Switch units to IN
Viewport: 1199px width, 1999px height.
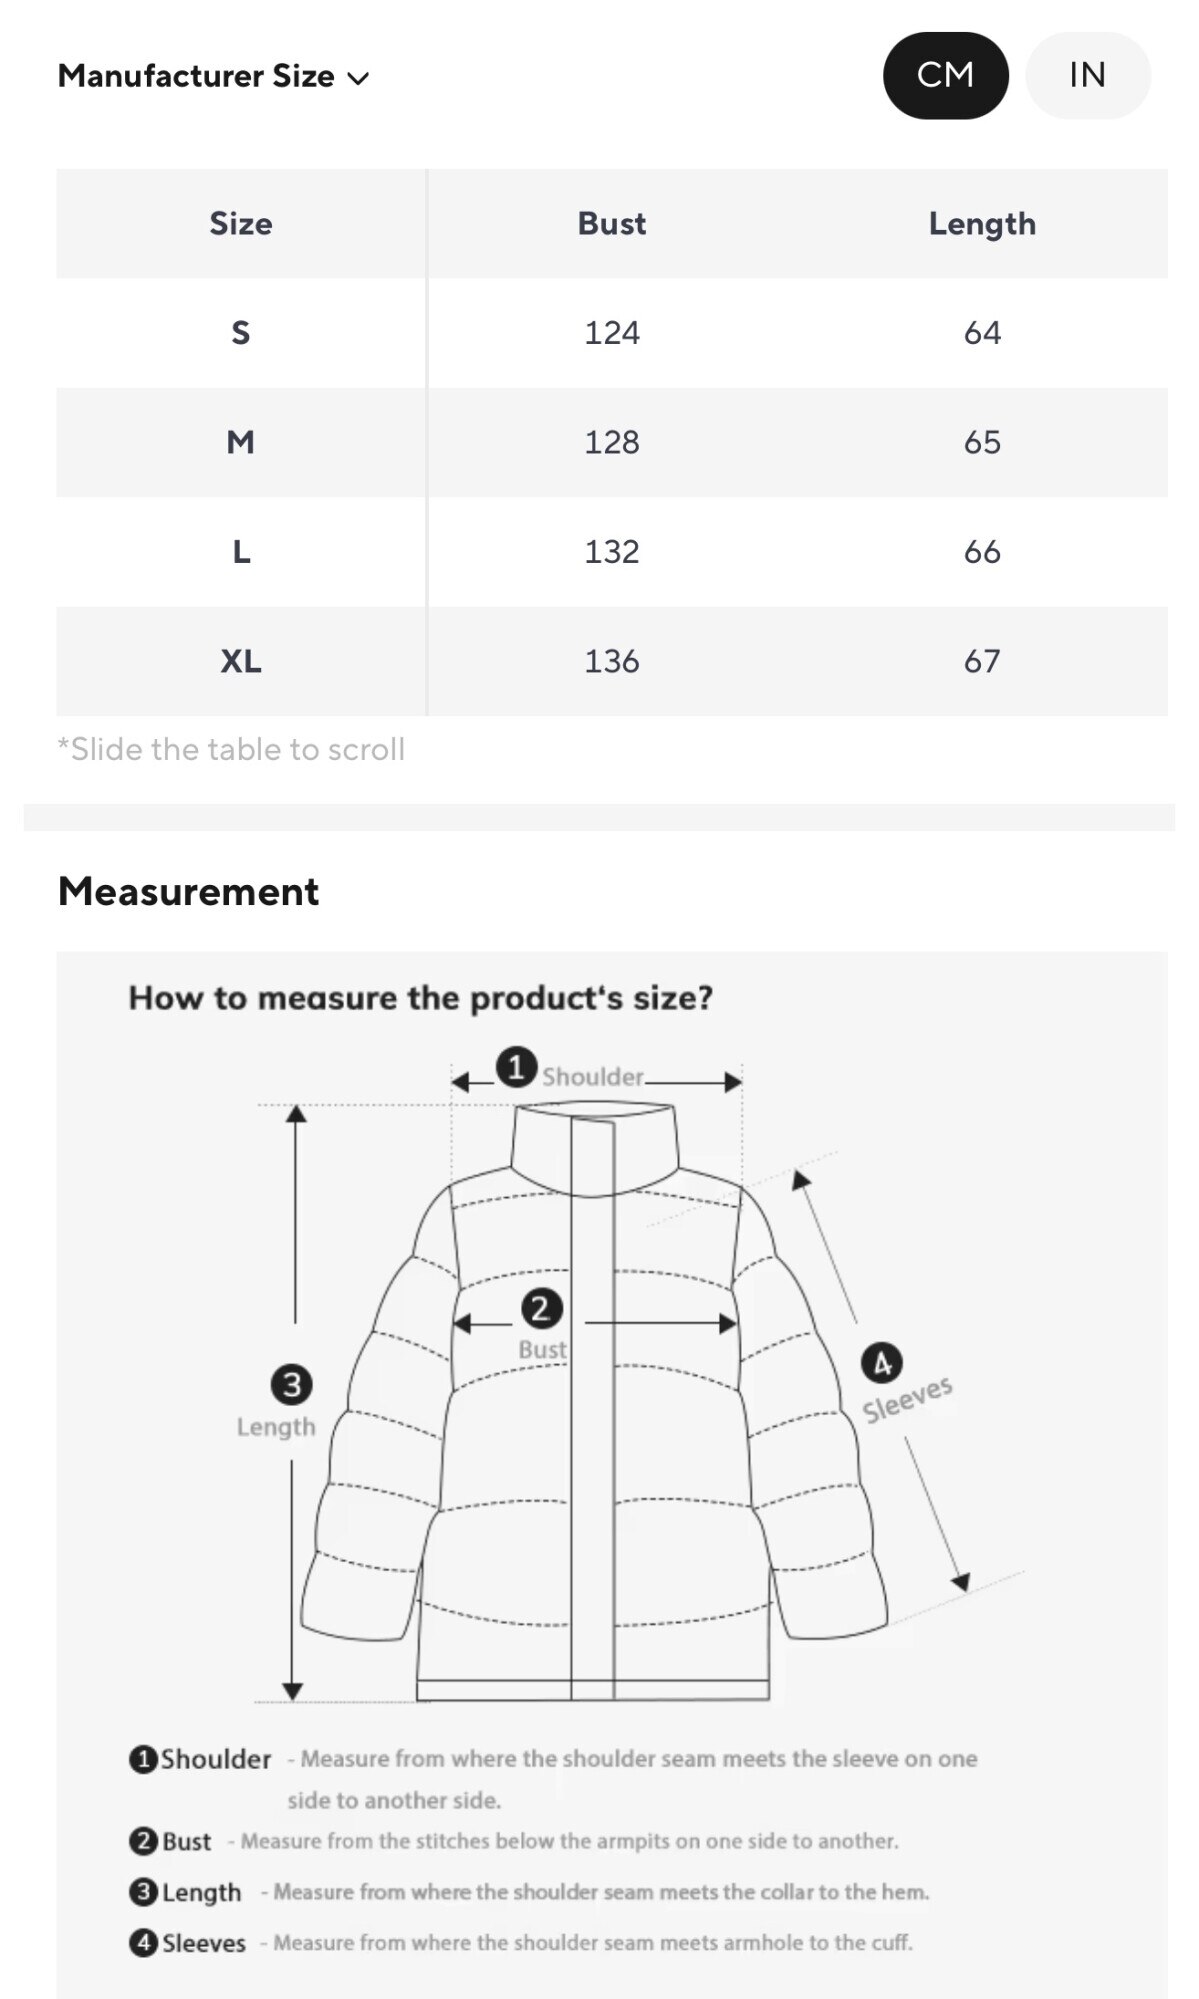[x=1087, y=75]
